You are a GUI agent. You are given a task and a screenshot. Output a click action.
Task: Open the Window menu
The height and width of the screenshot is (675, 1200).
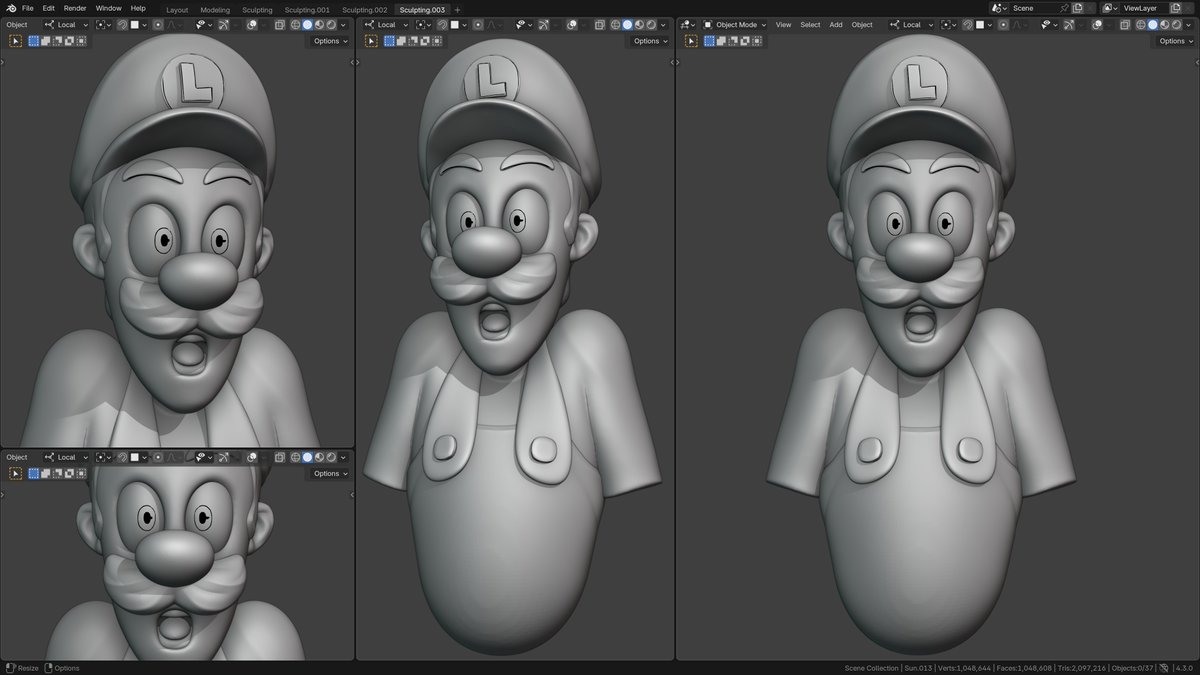108,8
